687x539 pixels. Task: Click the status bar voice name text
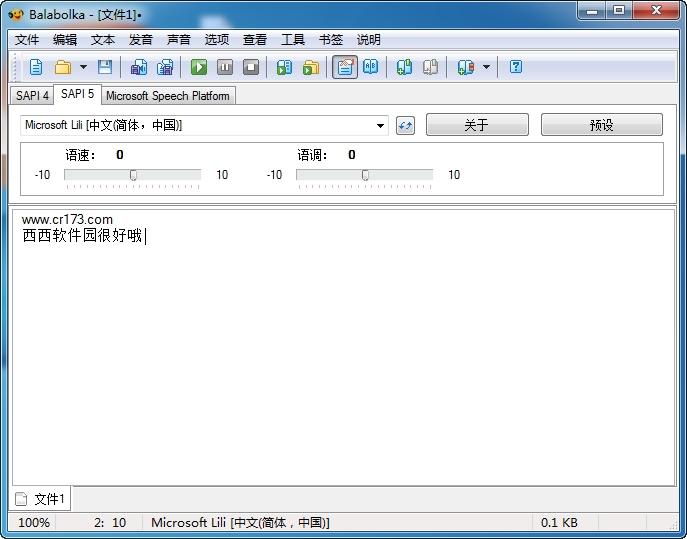[x=240, y=522]
